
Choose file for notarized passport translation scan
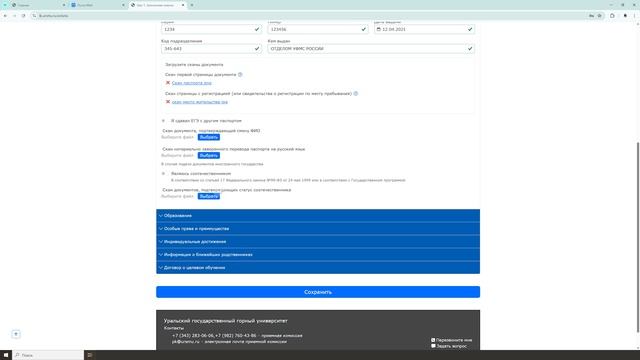pos(209,156)
